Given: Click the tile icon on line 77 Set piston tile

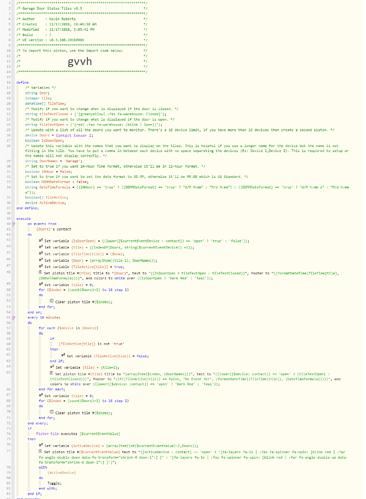Looking at the screenshot, I should [41, 451].
